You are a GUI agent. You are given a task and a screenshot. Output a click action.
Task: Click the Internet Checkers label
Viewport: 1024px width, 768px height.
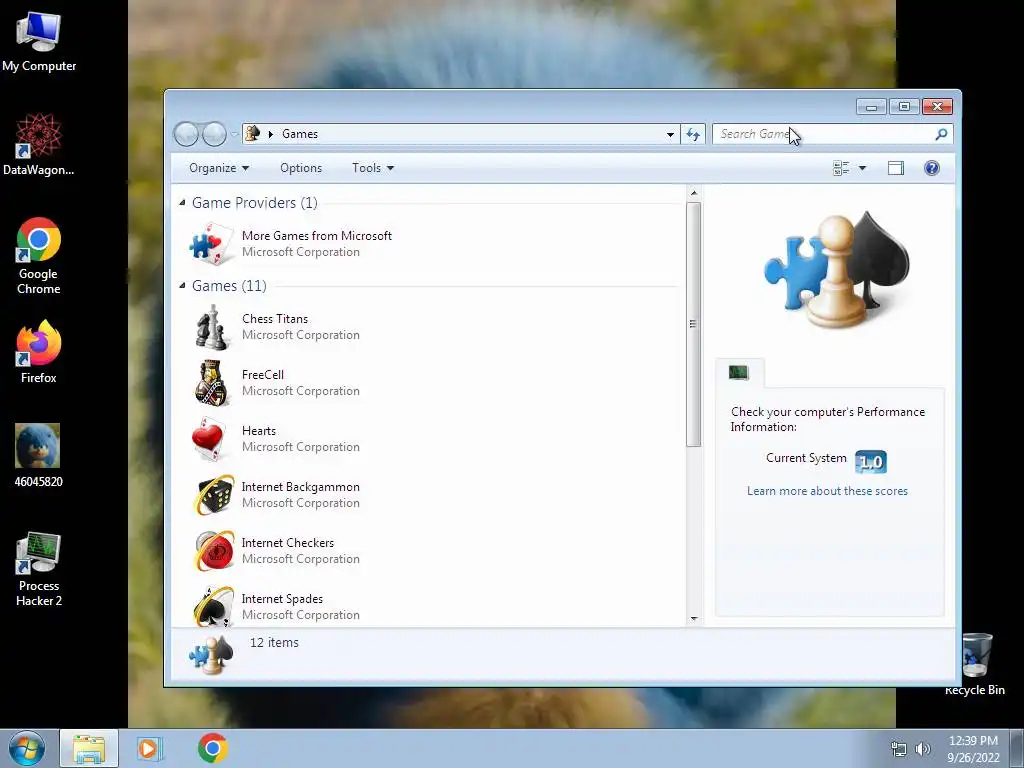click(287, 543)
